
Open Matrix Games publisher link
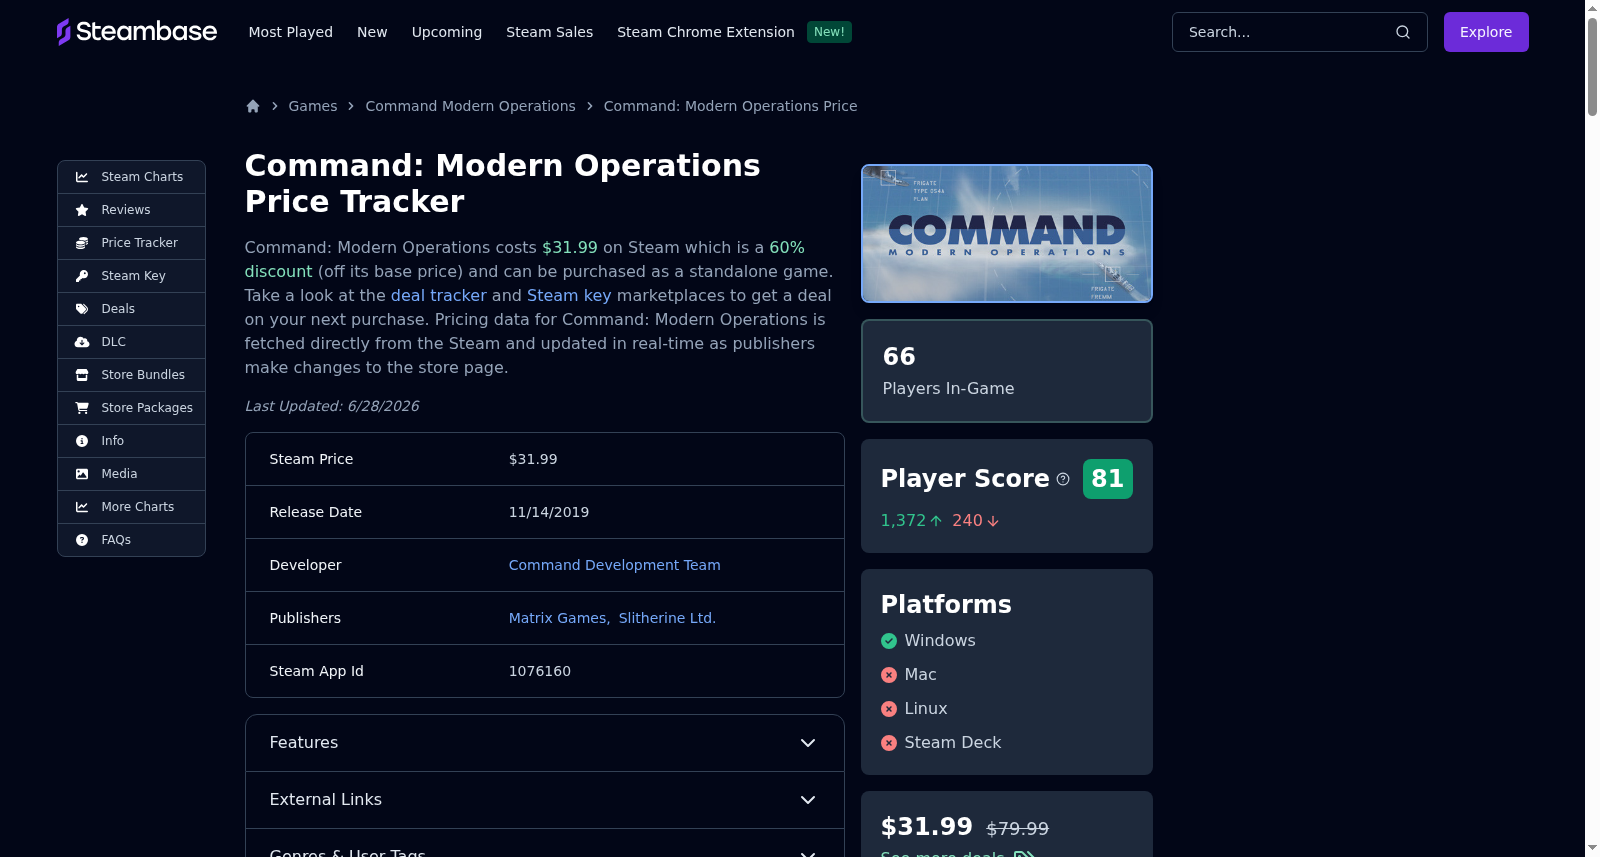coord(558,618)
